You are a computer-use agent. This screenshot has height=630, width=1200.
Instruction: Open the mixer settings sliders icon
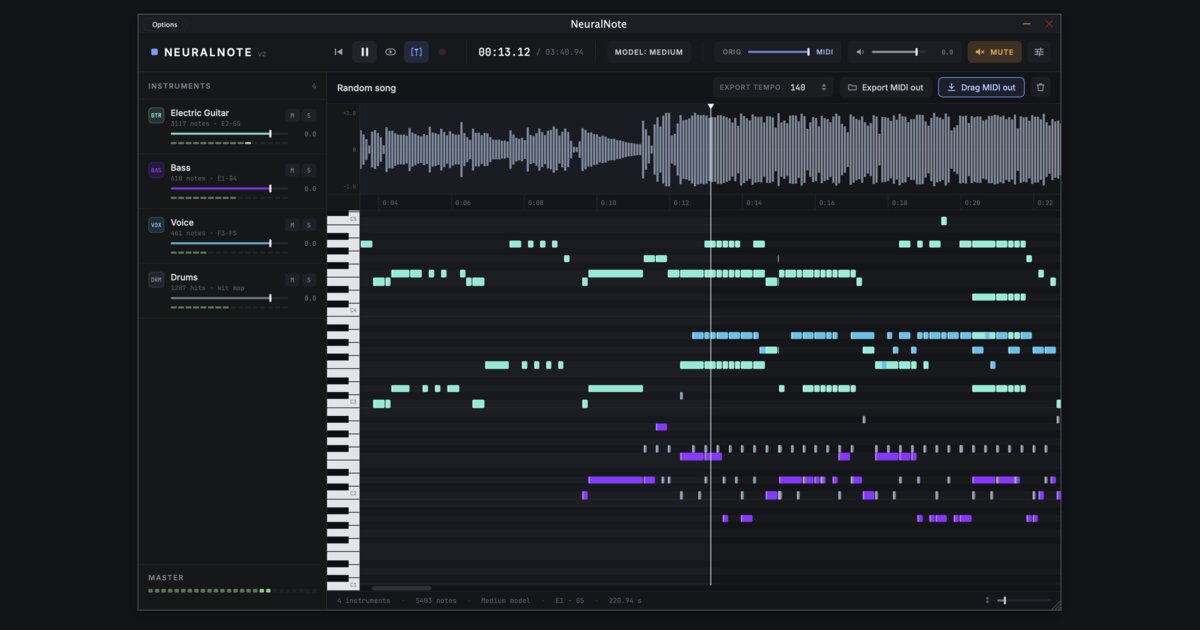[x=1039, y=52]
